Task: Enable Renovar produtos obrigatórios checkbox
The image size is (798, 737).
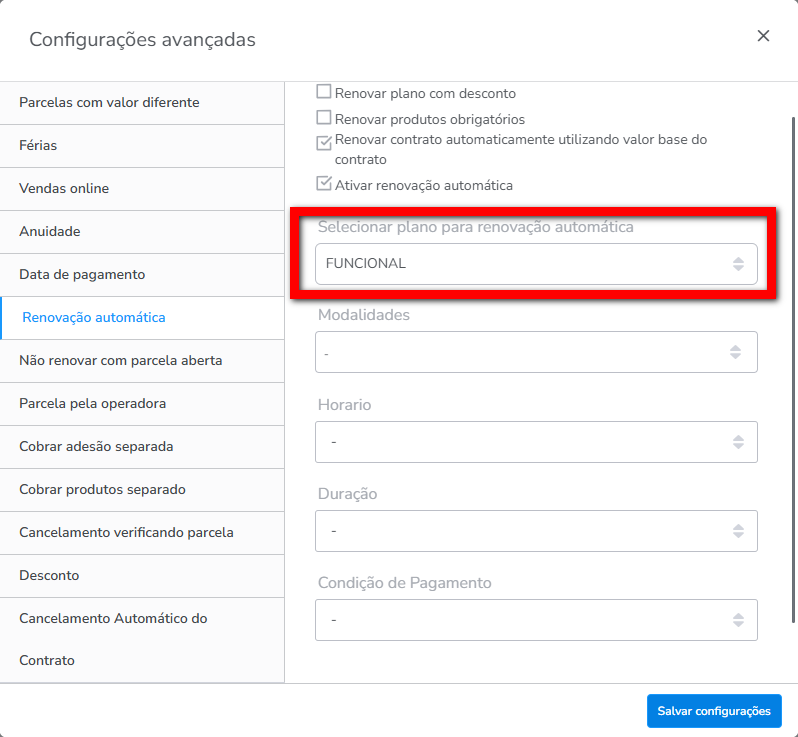Action: click(324, 118)
